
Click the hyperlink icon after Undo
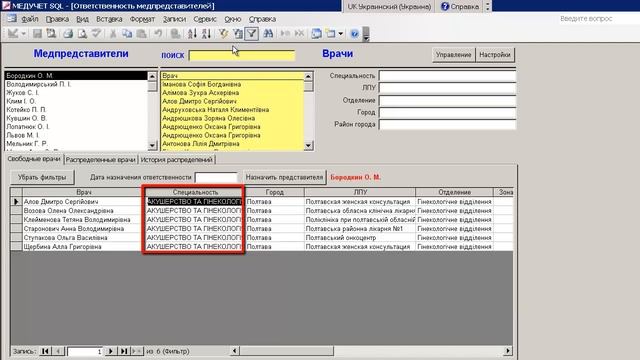(176, 33)
